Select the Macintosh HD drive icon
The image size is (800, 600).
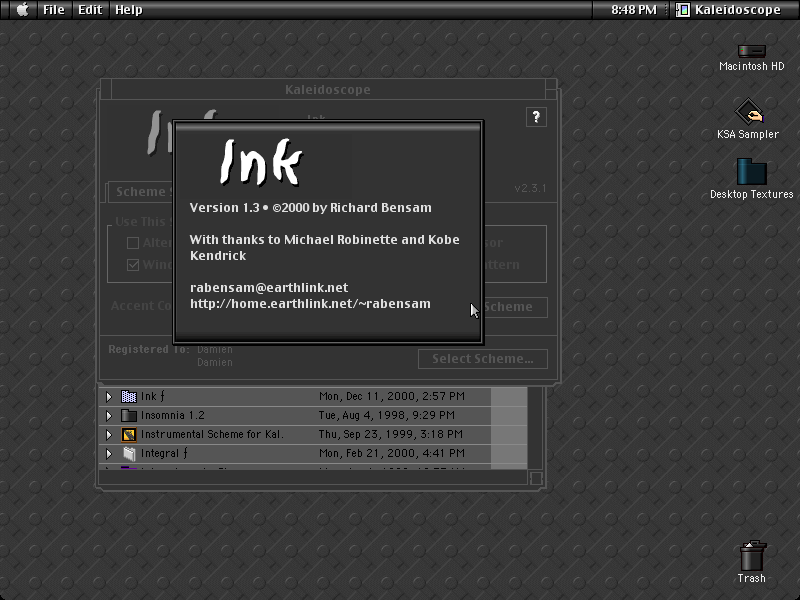point(752,51)
